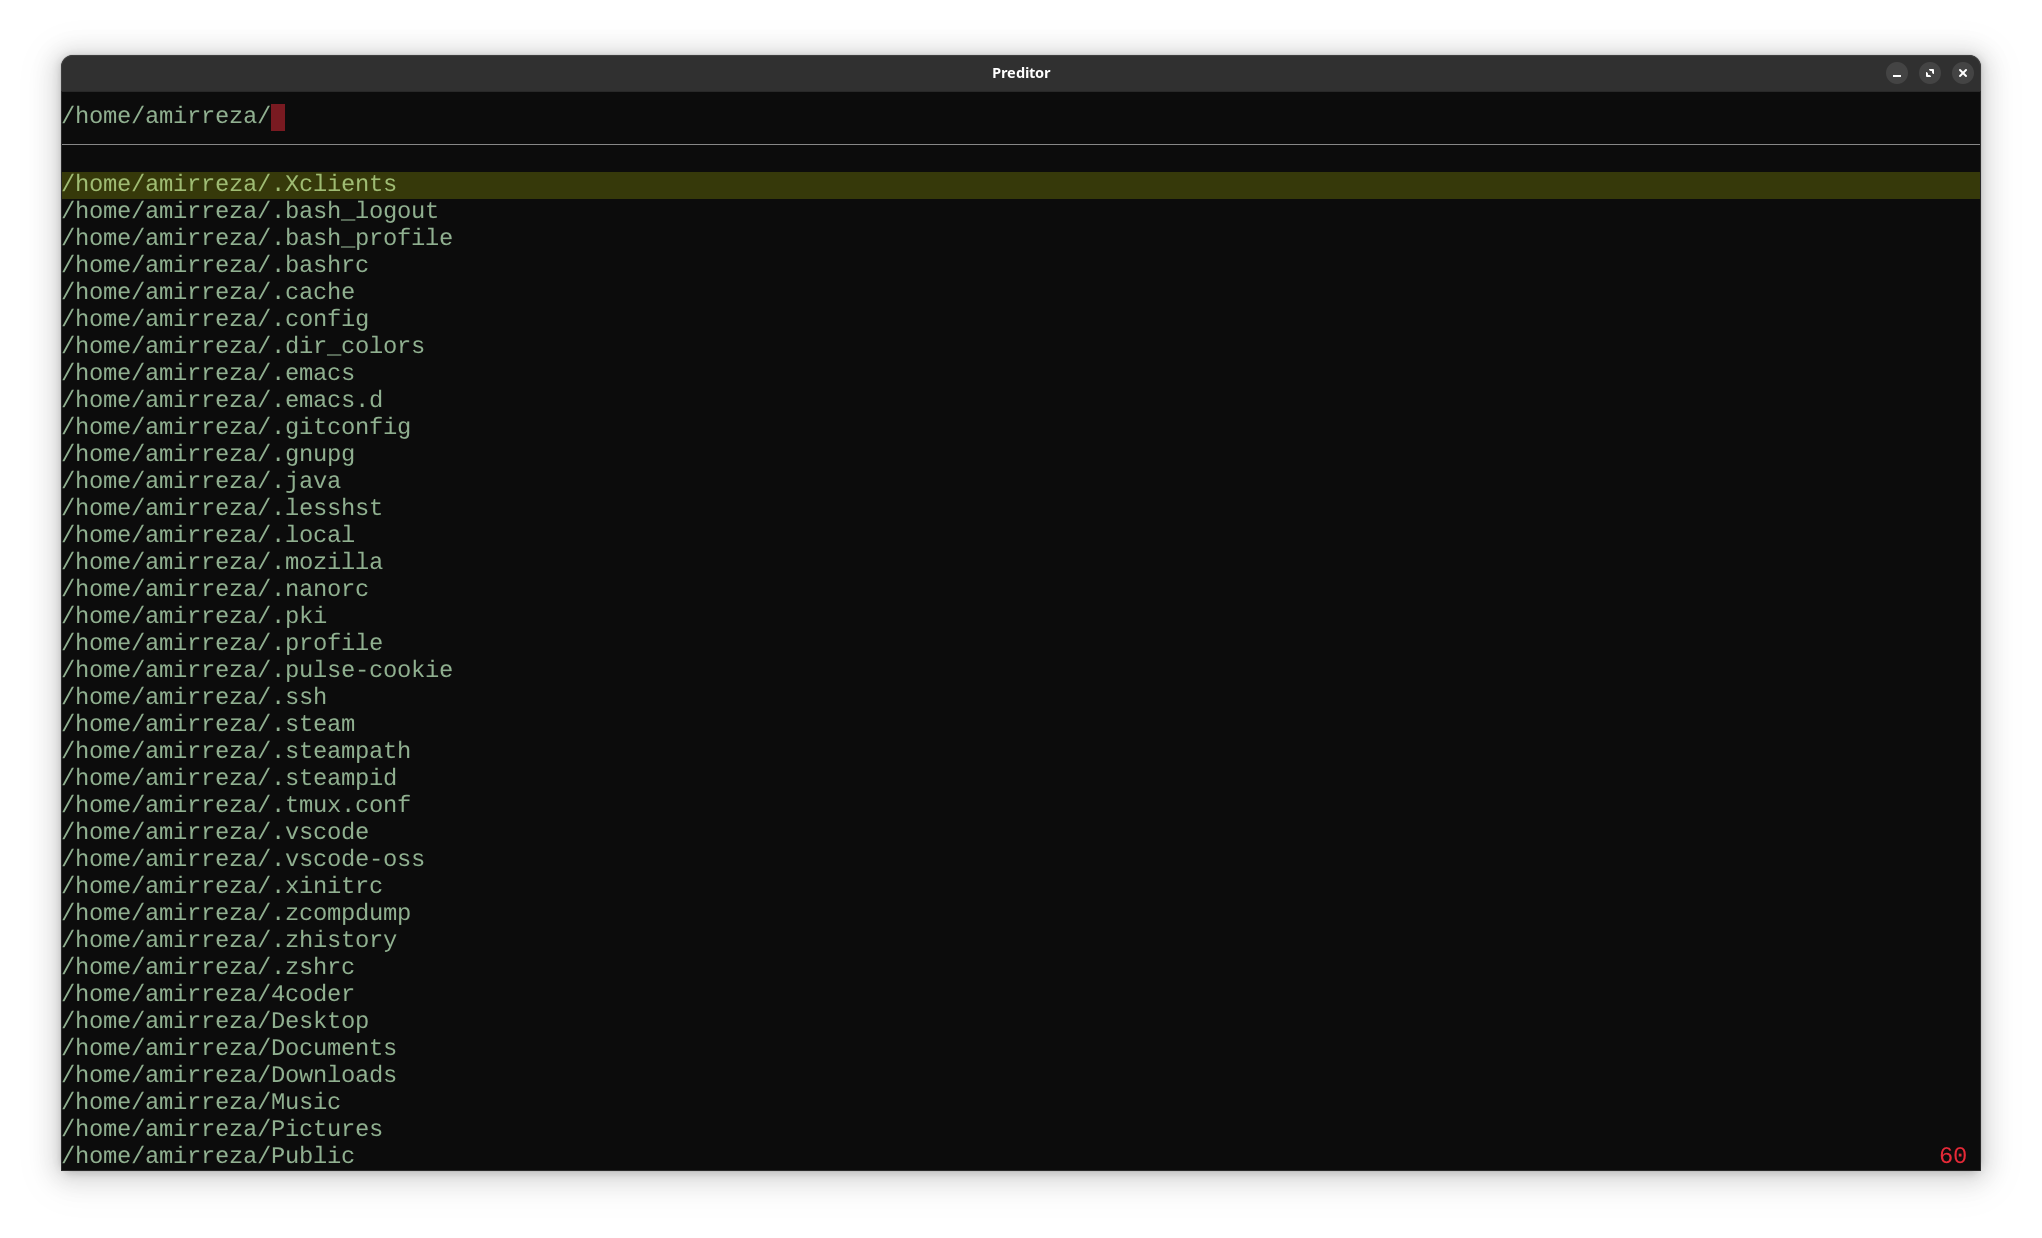Image resolution: width=2042 pixels, height=1238 pixels.
Task: Maximize the Preditor window
Action: (x=1929, y=73)
